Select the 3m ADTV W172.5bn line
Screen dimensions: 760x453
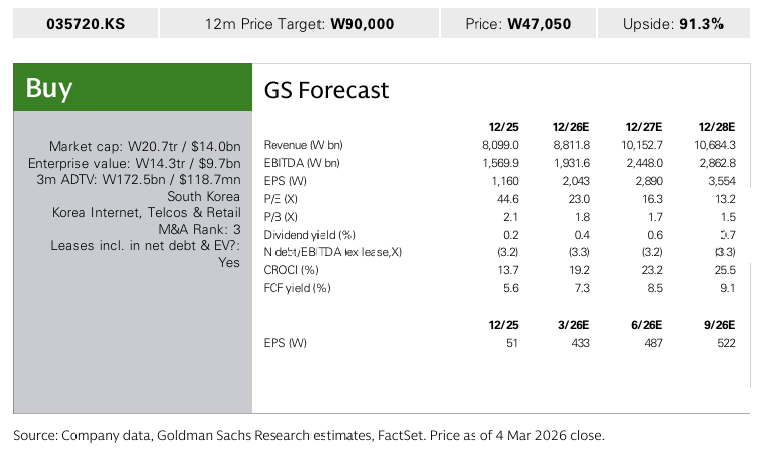click(x=138, y=179)
